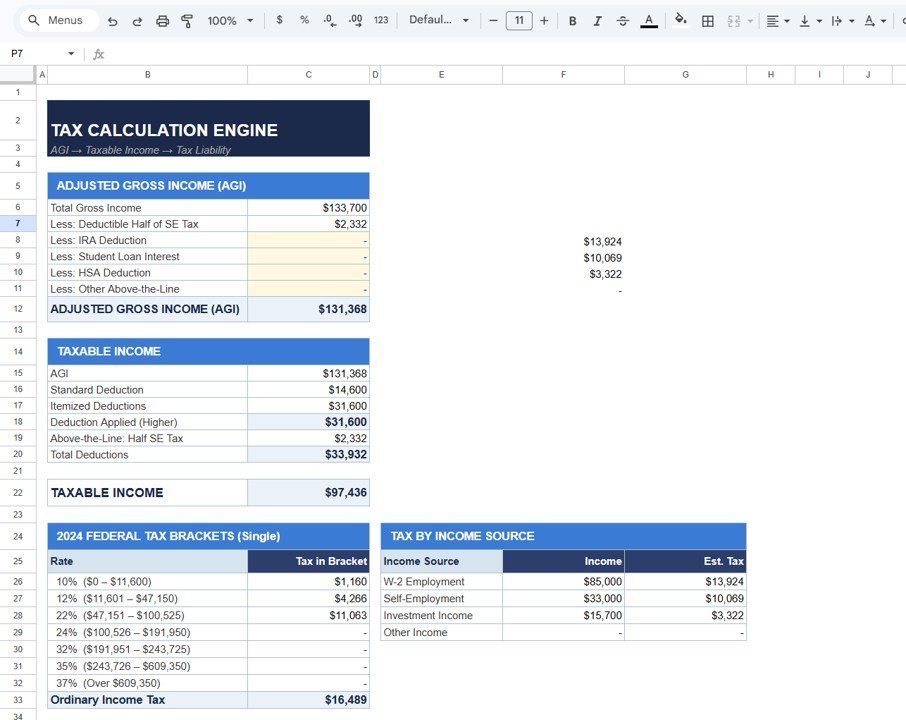Viewport: 906px width, 720px height.
Task: Toggle strikethrough formatting
Action: tap(622, 19)
